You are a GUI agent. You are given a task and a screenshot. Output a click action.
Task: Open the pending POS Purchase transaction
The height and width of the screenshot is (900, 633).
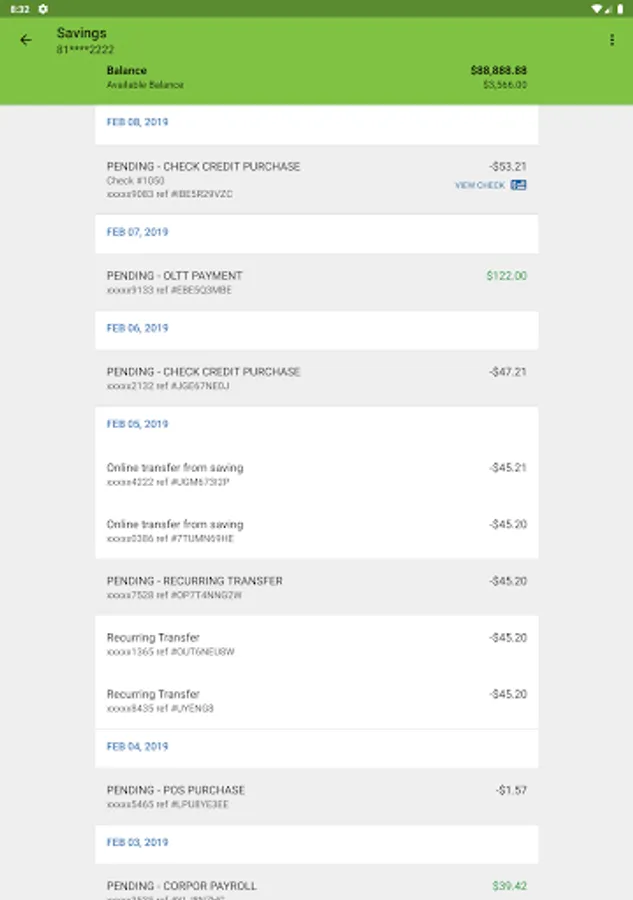click(x=316, y=796)
